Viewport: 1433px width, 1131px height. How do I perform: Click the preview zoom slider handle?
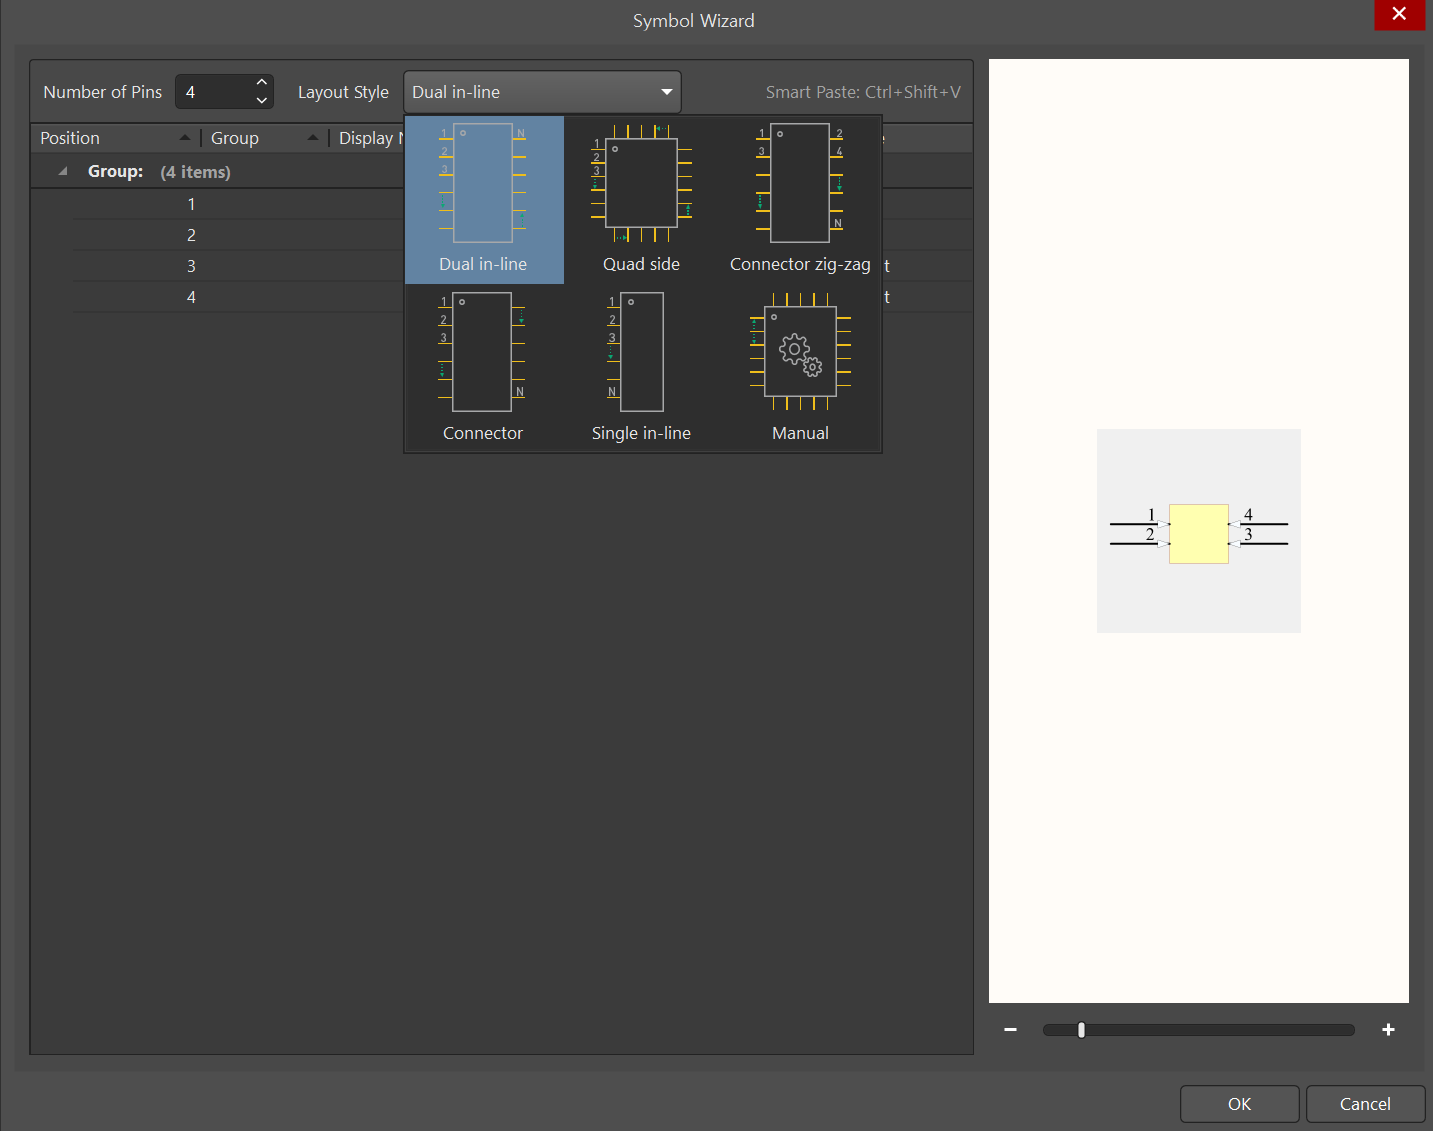pos(1081,1030)
